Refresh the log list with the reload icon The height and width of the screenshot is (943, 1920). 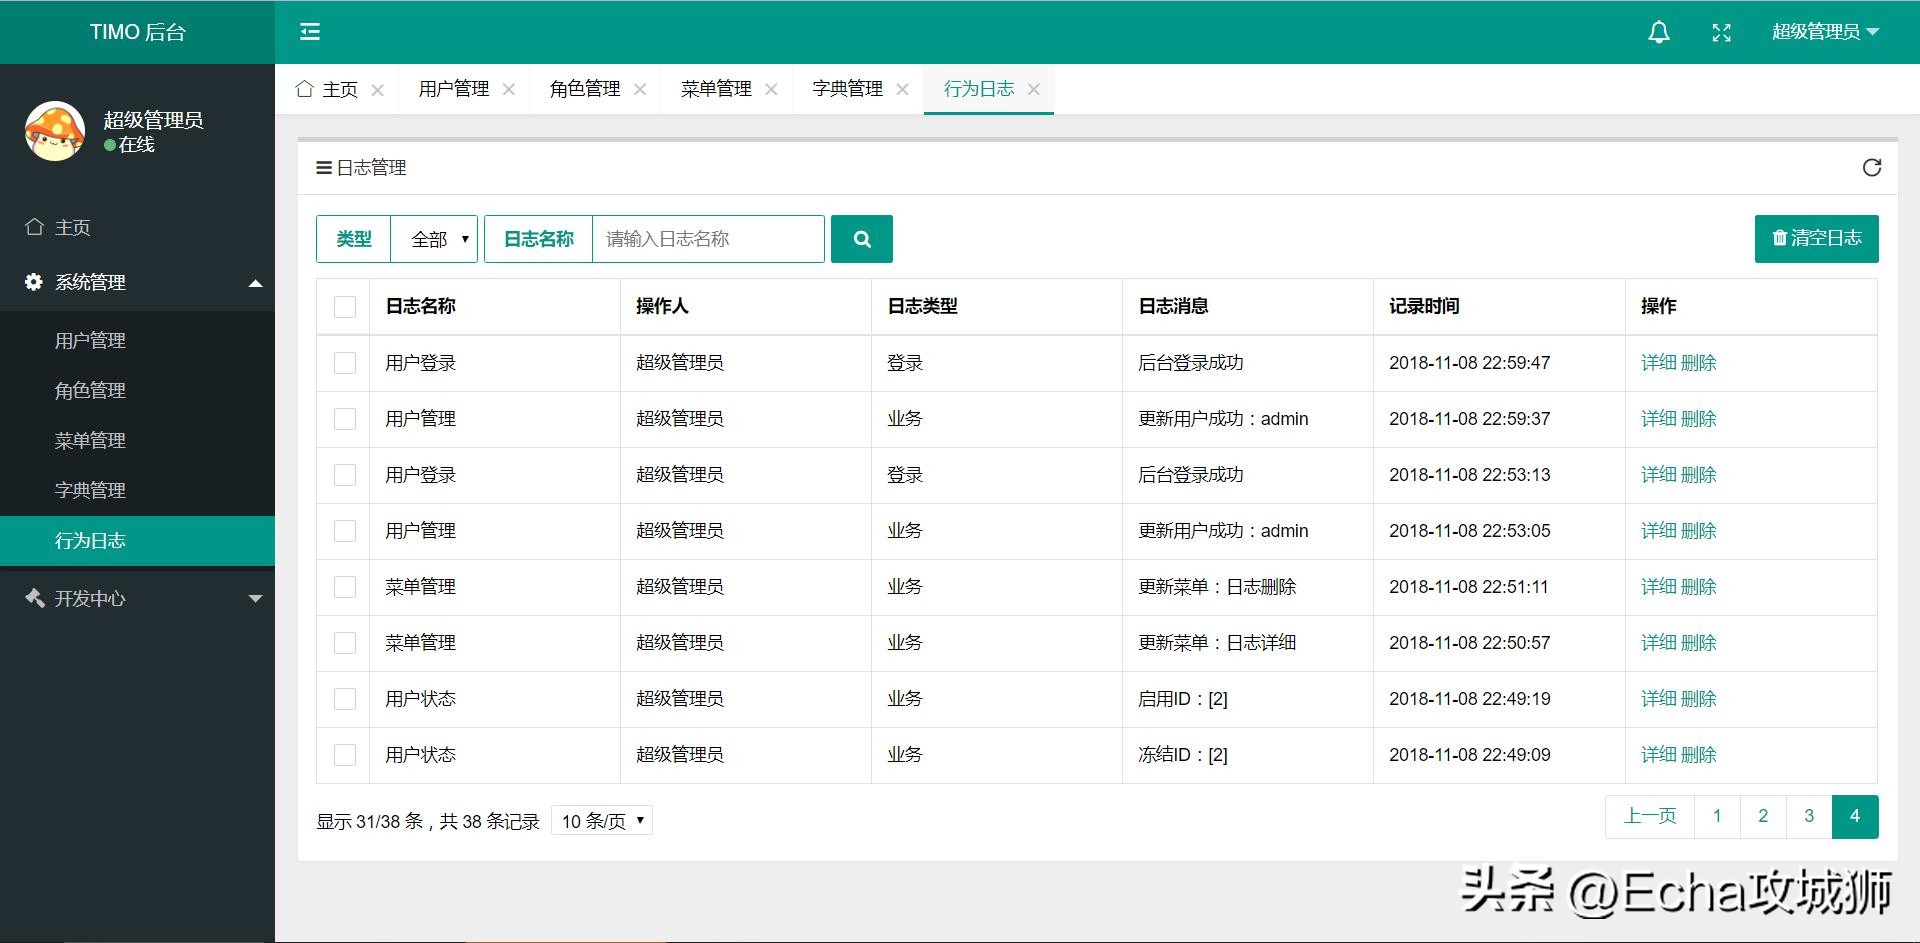(1871, 167)
